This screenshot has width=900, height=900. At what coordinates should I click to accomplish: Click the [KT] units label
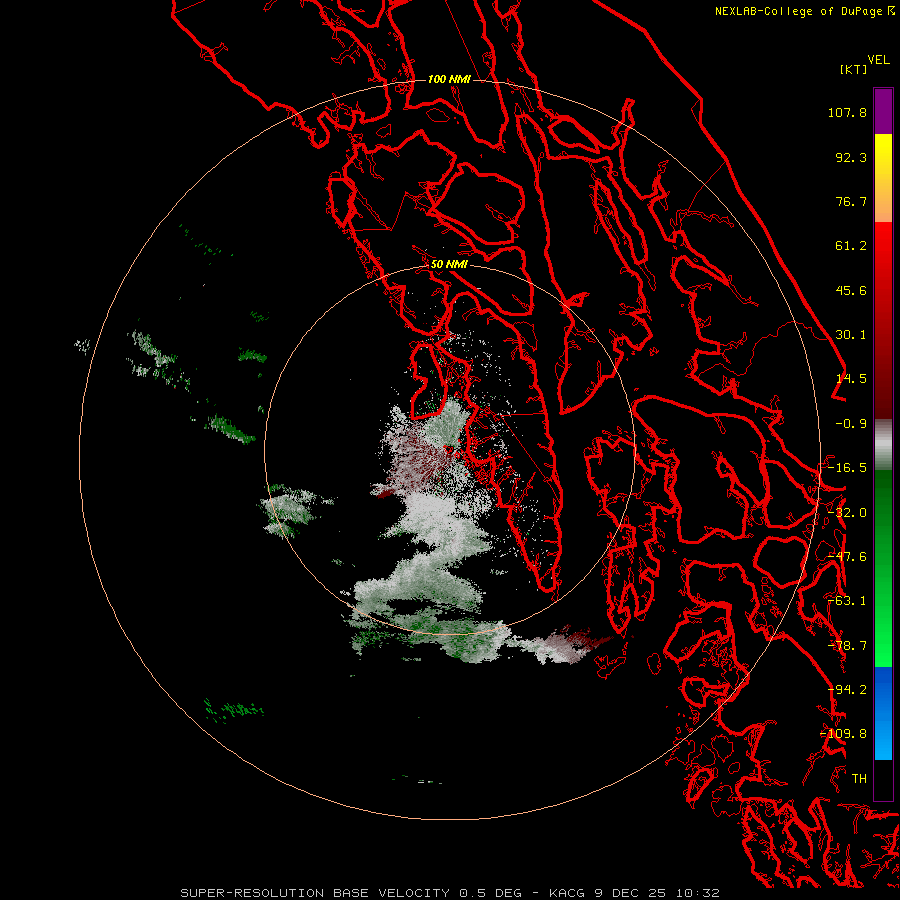[853, 69]
